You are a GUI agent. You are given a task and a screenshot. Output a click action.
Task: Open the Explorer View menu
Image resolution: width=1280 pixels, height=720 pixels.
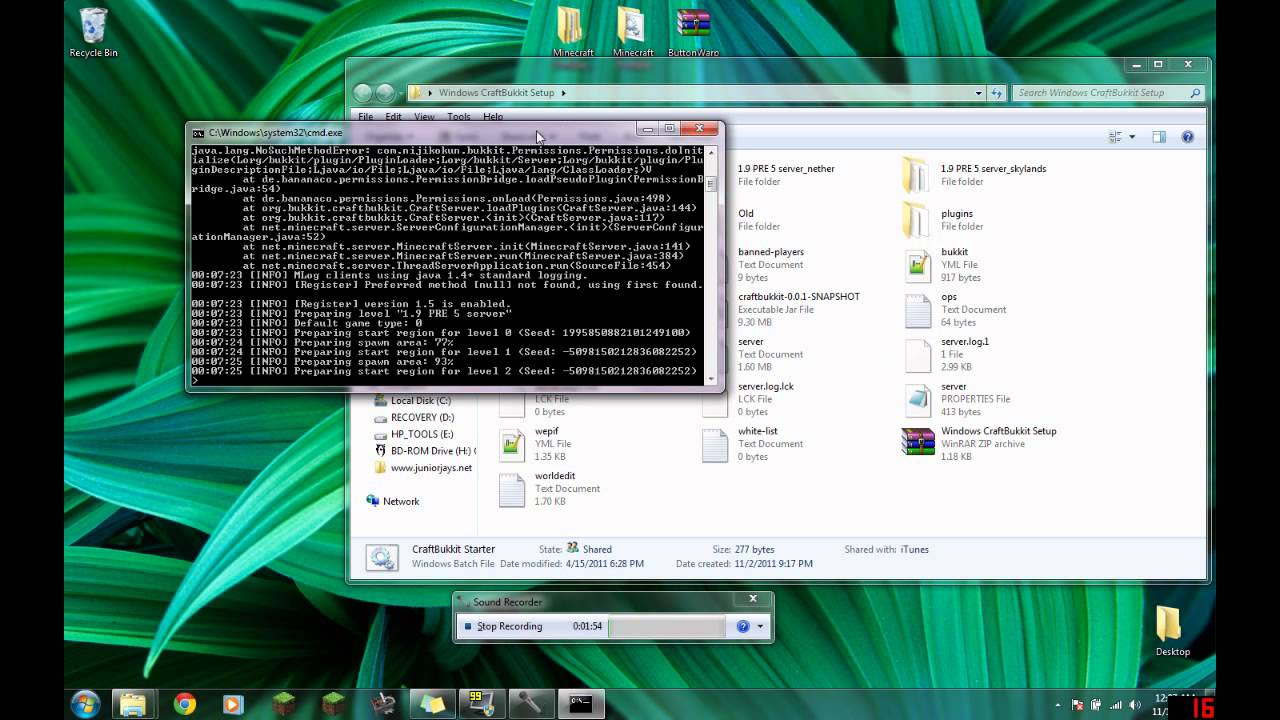[424, 117]
